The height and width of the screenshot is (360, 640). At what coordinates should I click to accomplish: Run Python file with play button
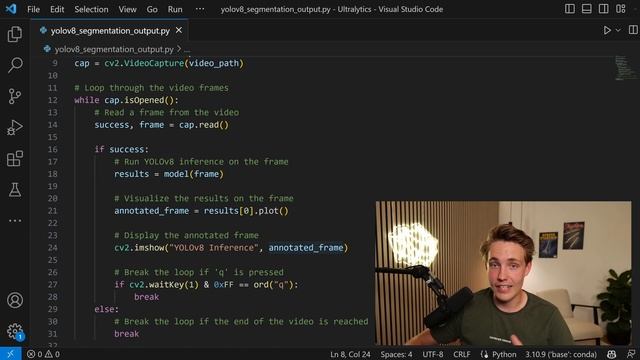tap(607, 30)
